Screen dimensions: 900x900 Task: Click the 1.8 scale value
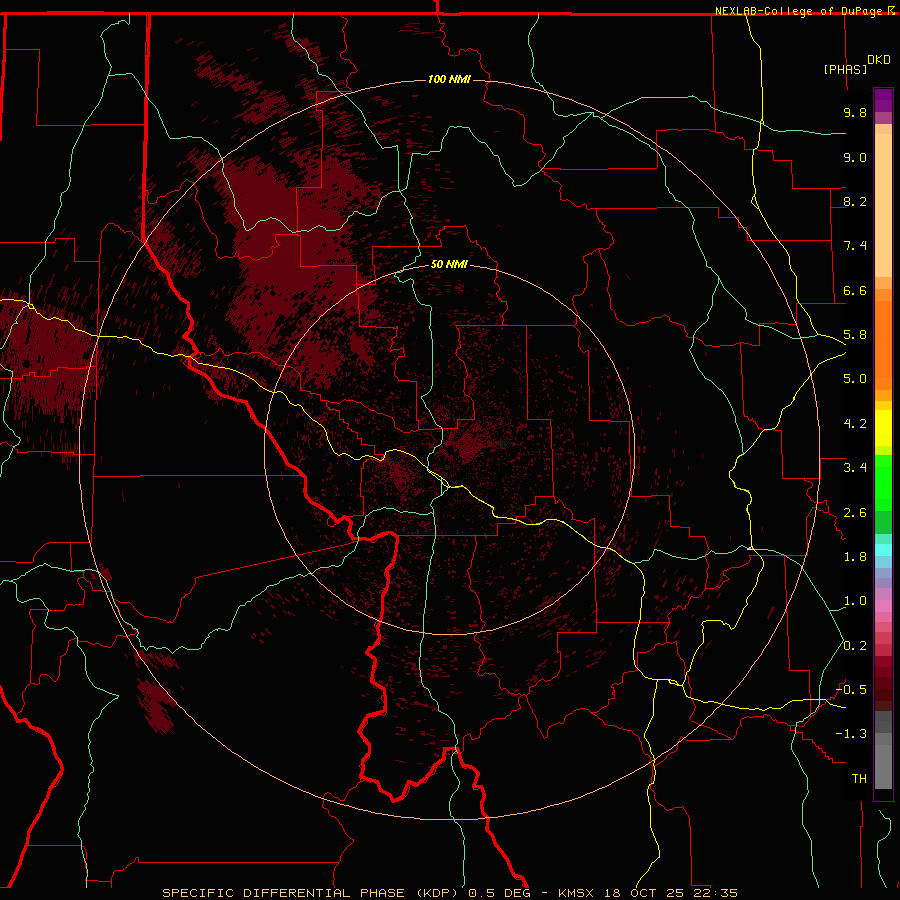pos(855,557)
